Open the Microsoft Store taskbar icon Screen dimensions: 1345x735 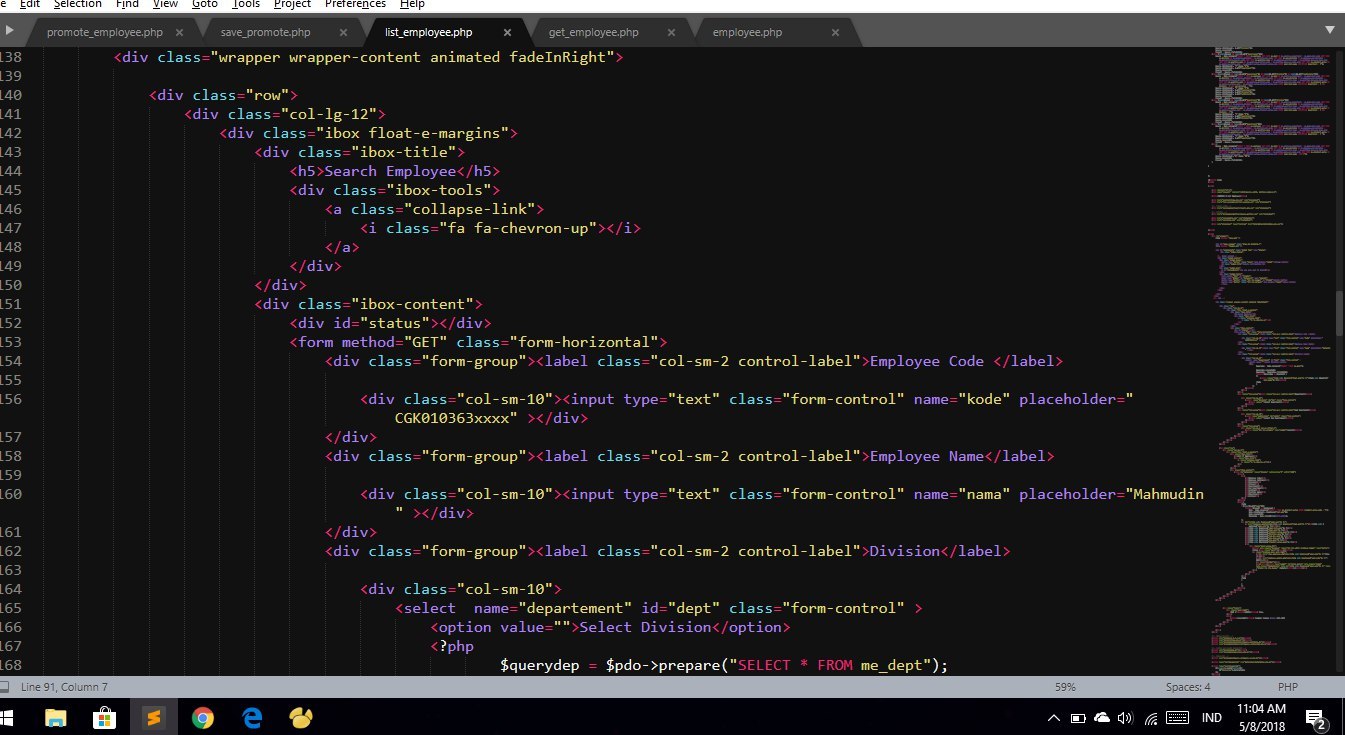pos(104,717)
